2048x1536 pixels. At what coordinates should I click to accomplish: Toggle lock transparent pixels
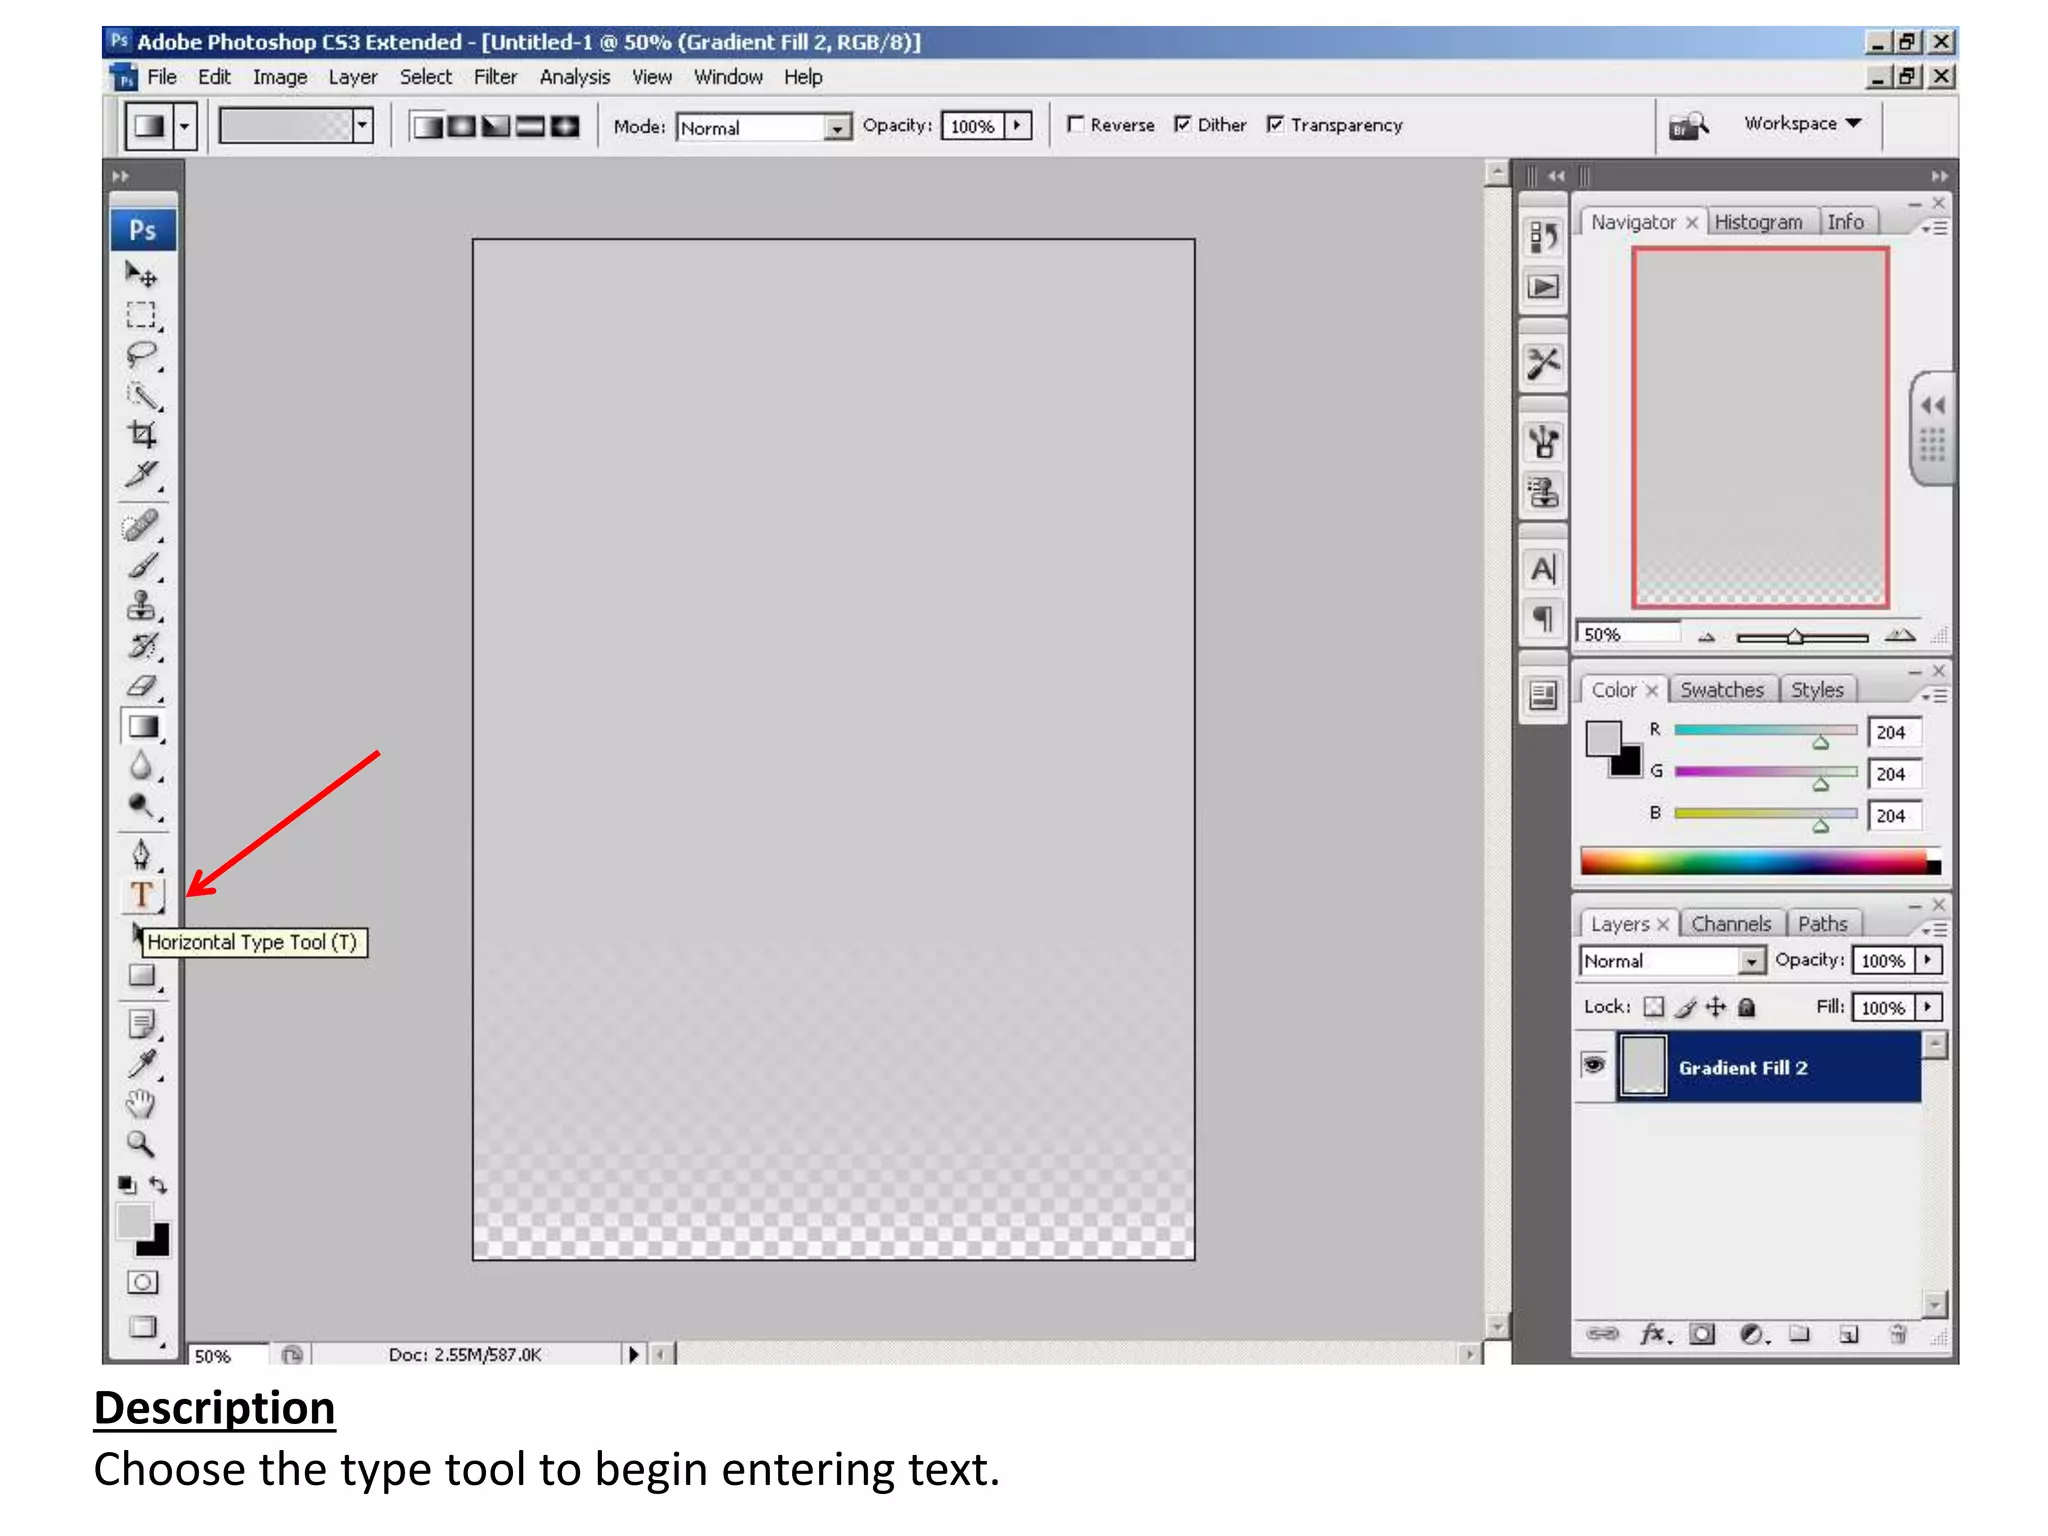pos(1655,1007)
